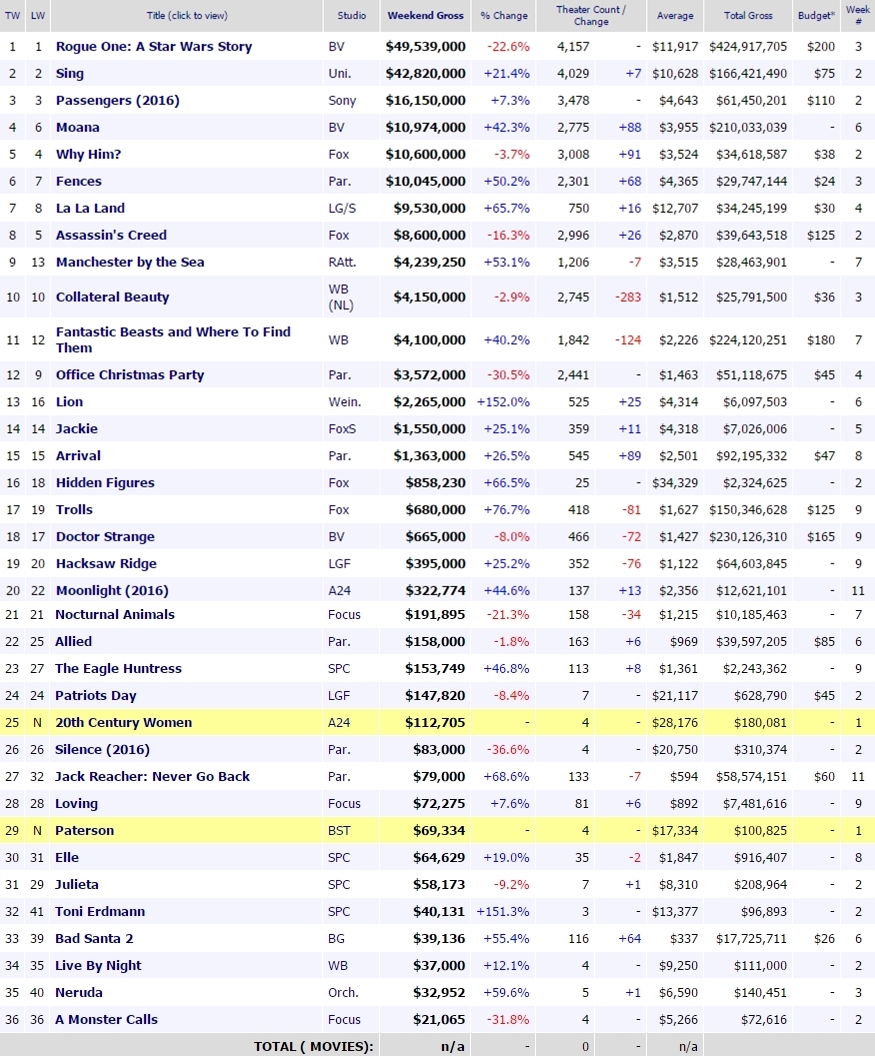Select the $49,539,000 weekend gross value
The height and width of the screenshot is (1056, 875).
[425, 46]
